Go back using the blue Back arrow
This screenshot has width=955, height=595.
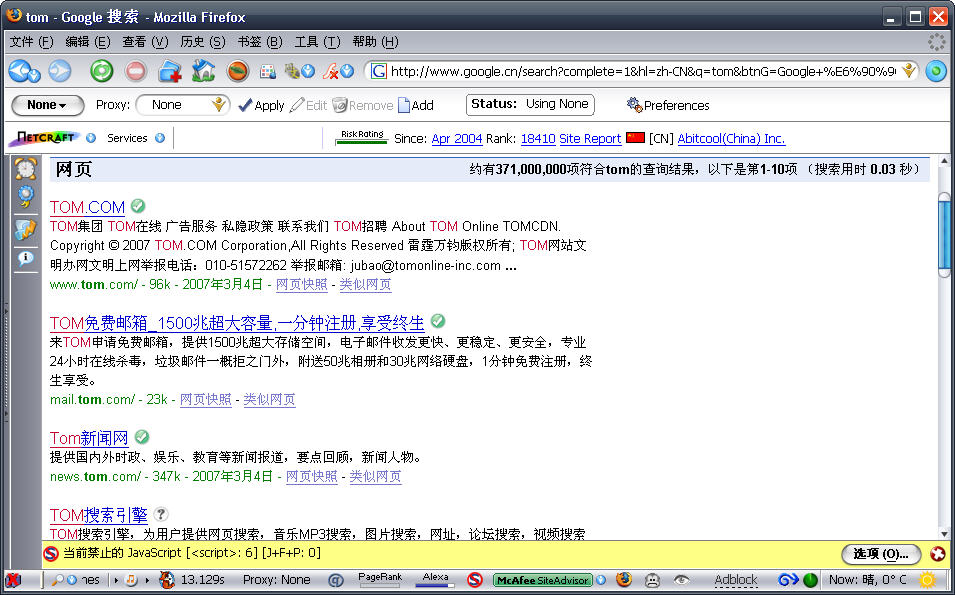(20, 71)
